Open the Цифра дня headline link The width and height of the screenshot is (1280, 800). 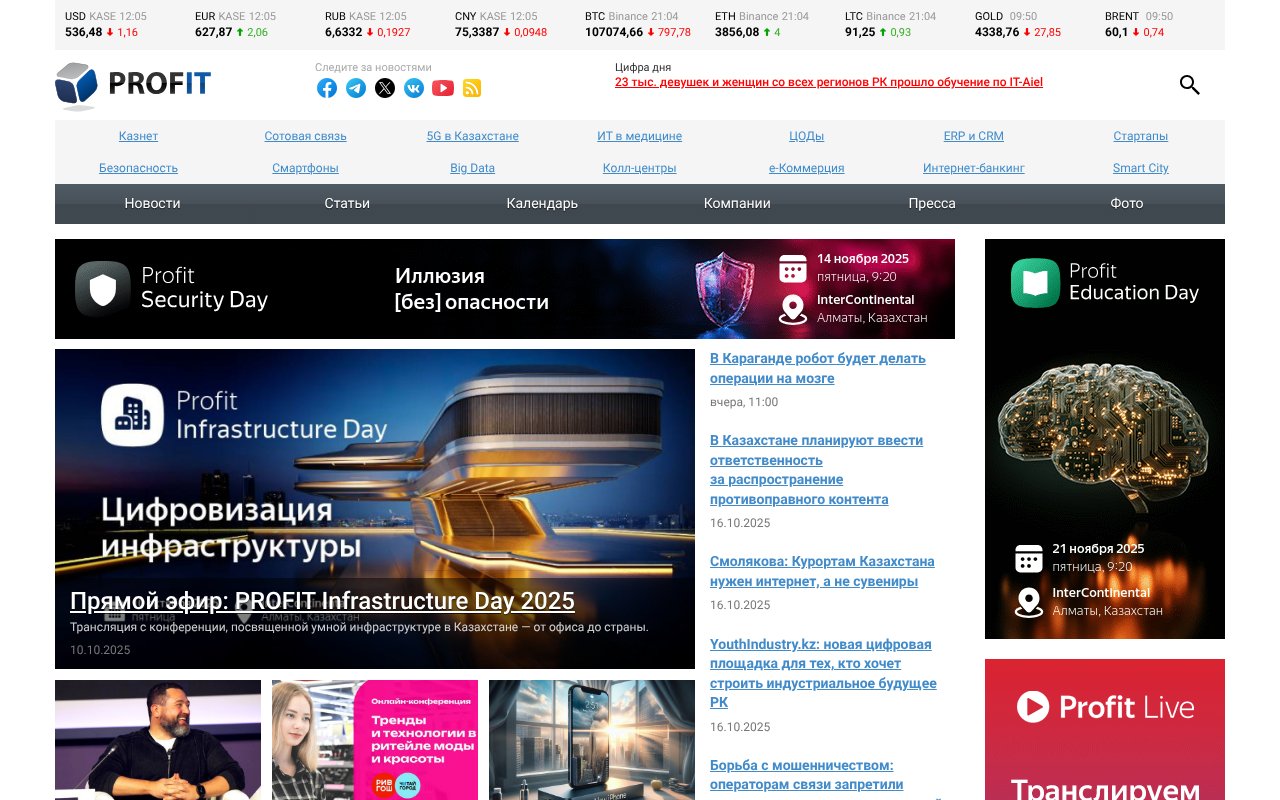point(828,82)
